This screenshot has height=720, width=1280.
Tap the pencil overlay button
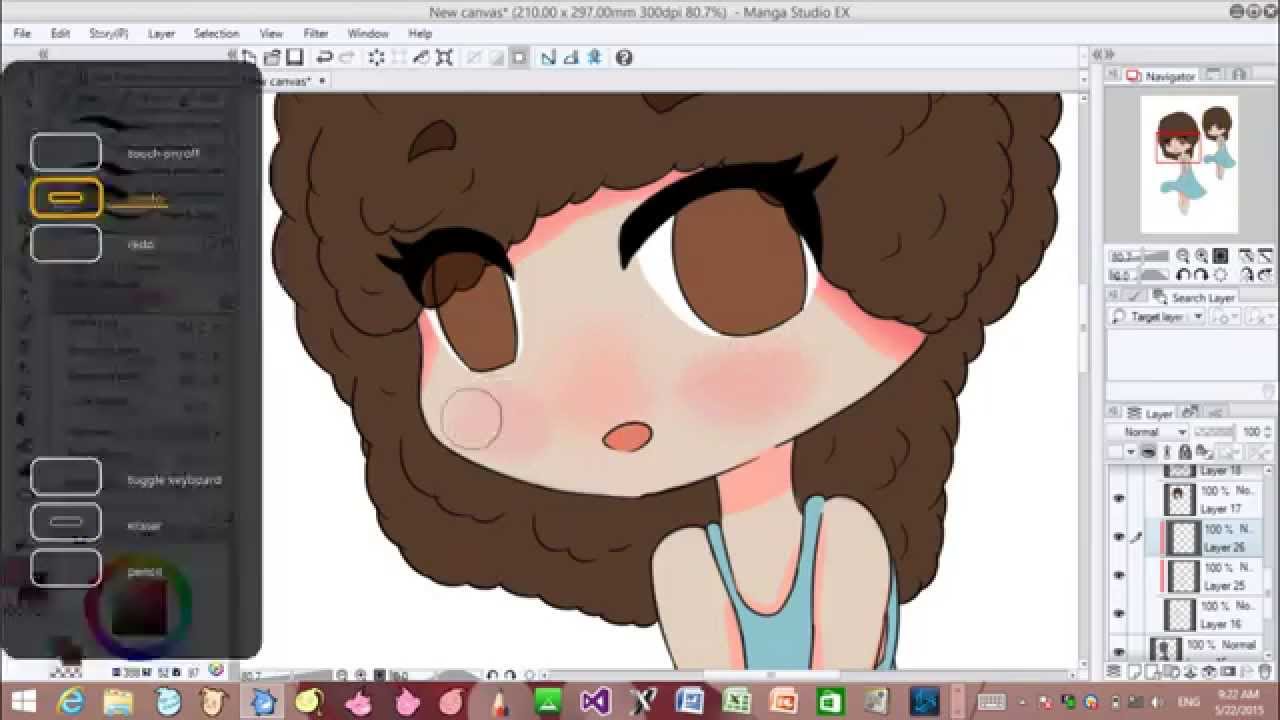66,568
